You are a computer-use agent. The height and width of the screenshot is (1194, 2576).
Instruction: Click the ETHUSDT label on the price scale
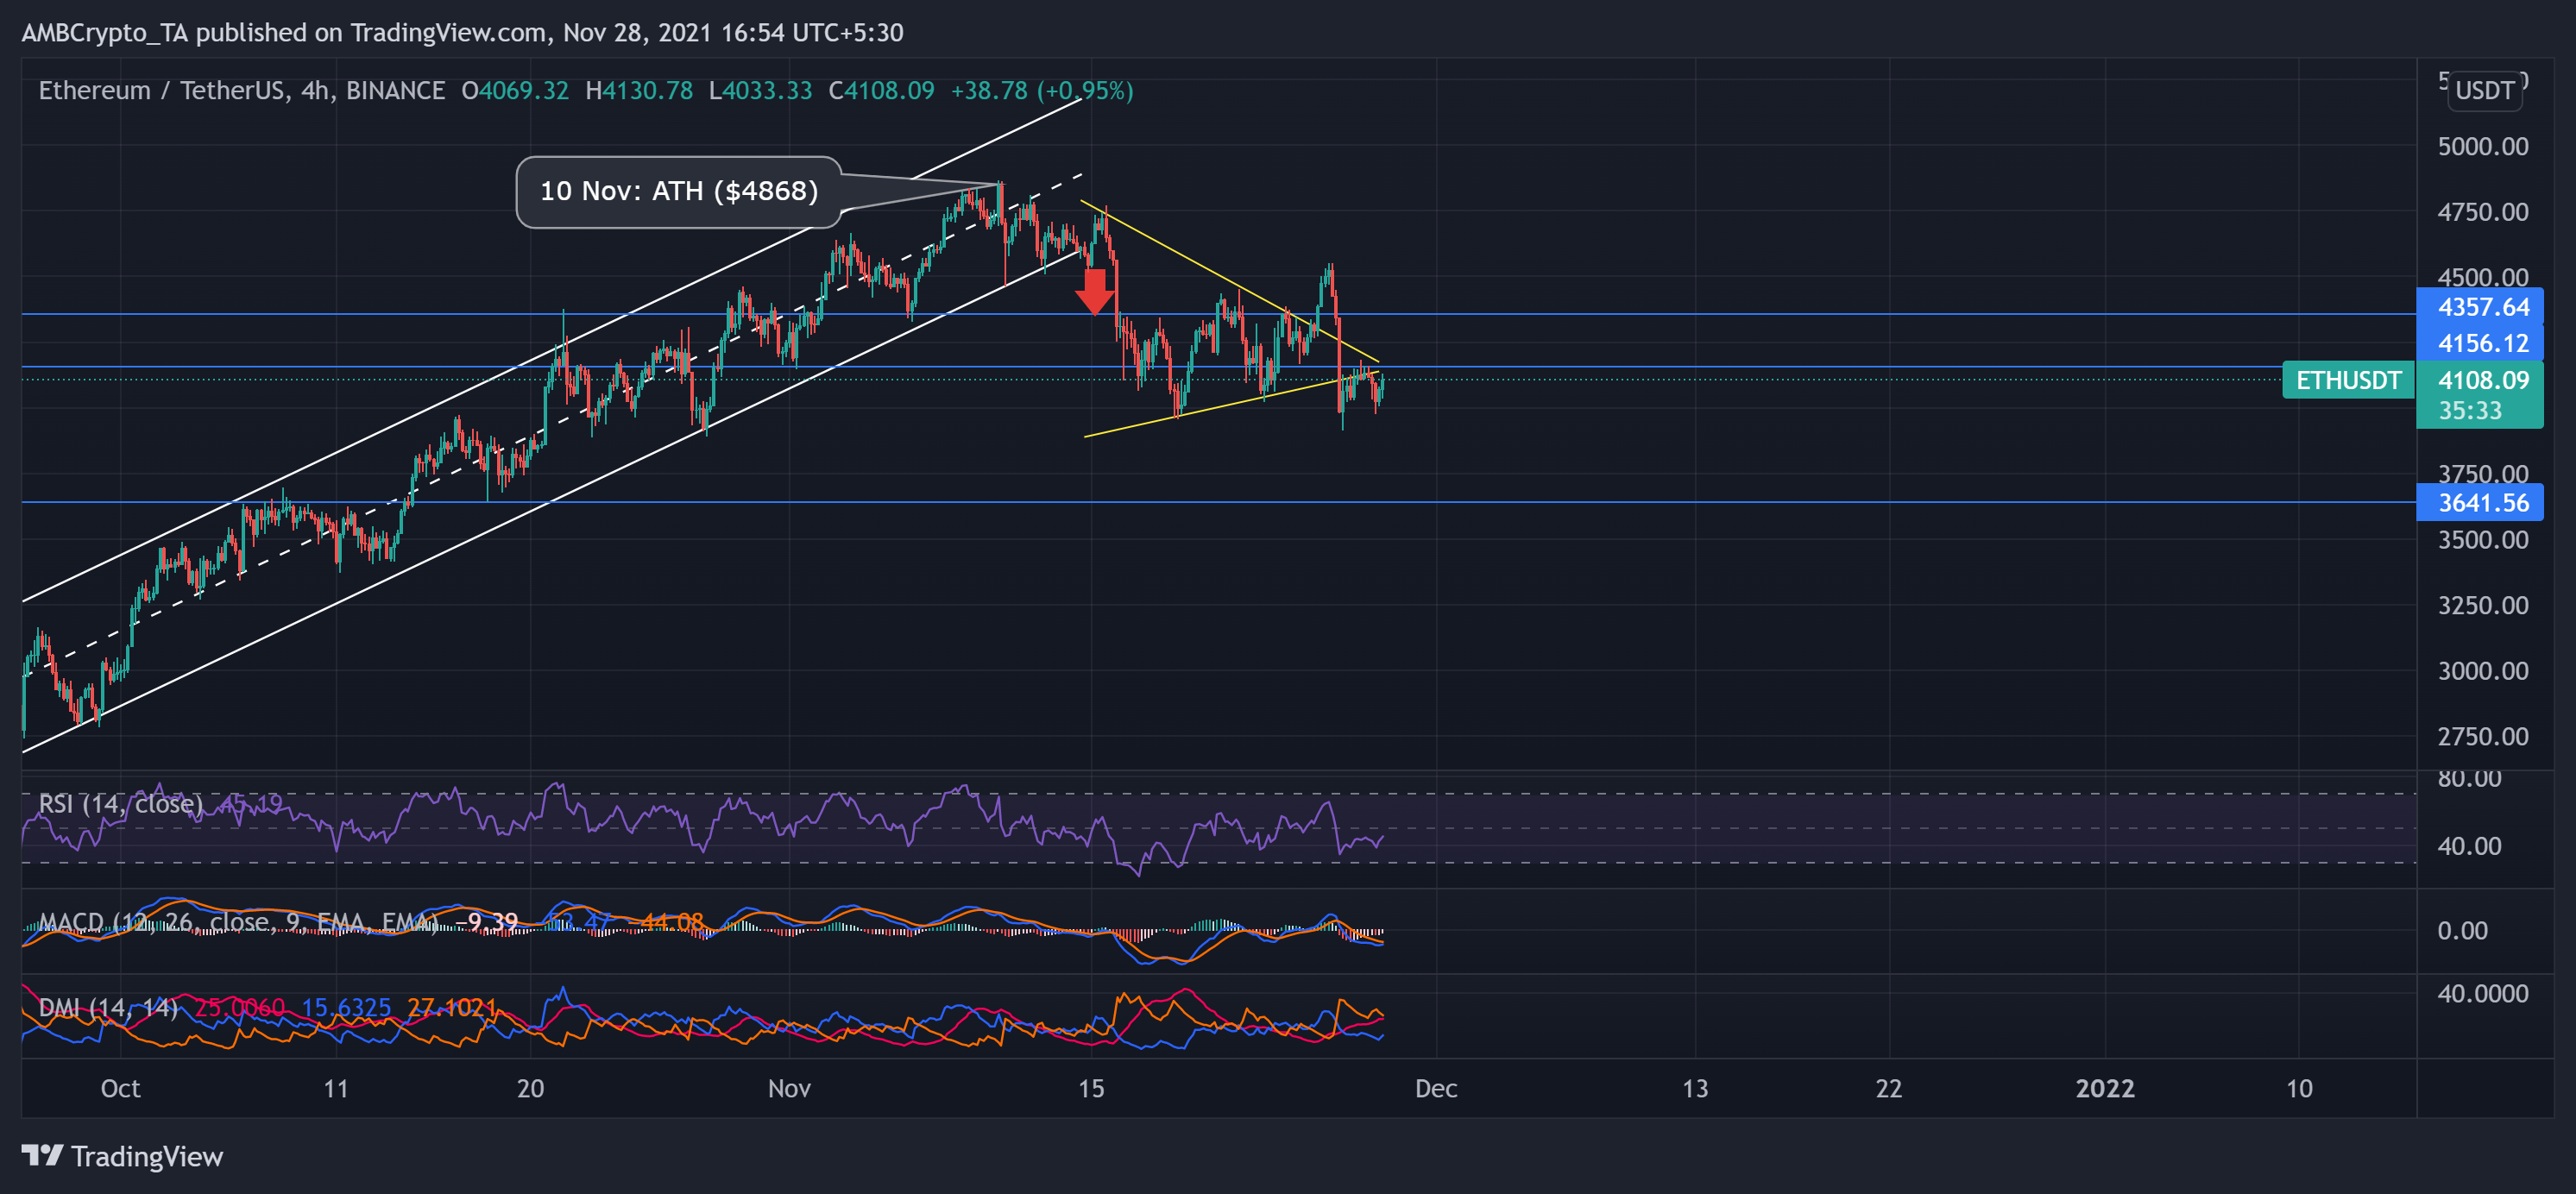click(x=2347, y=380)
